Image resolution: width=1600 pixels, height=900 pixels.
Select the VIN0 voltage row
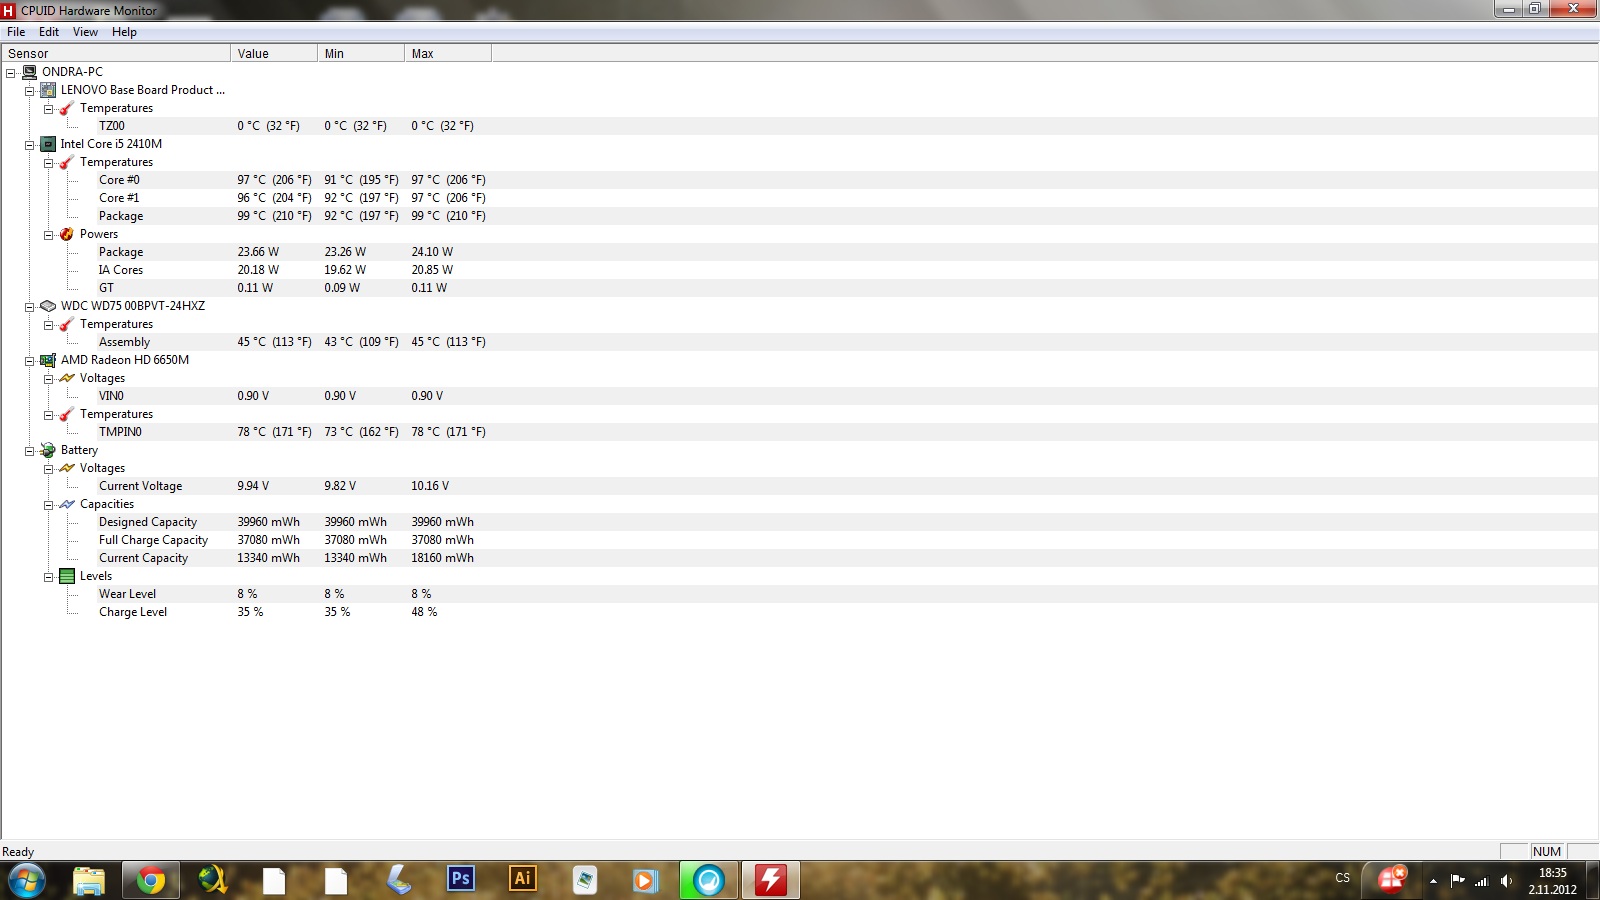(x=800, y=396)
